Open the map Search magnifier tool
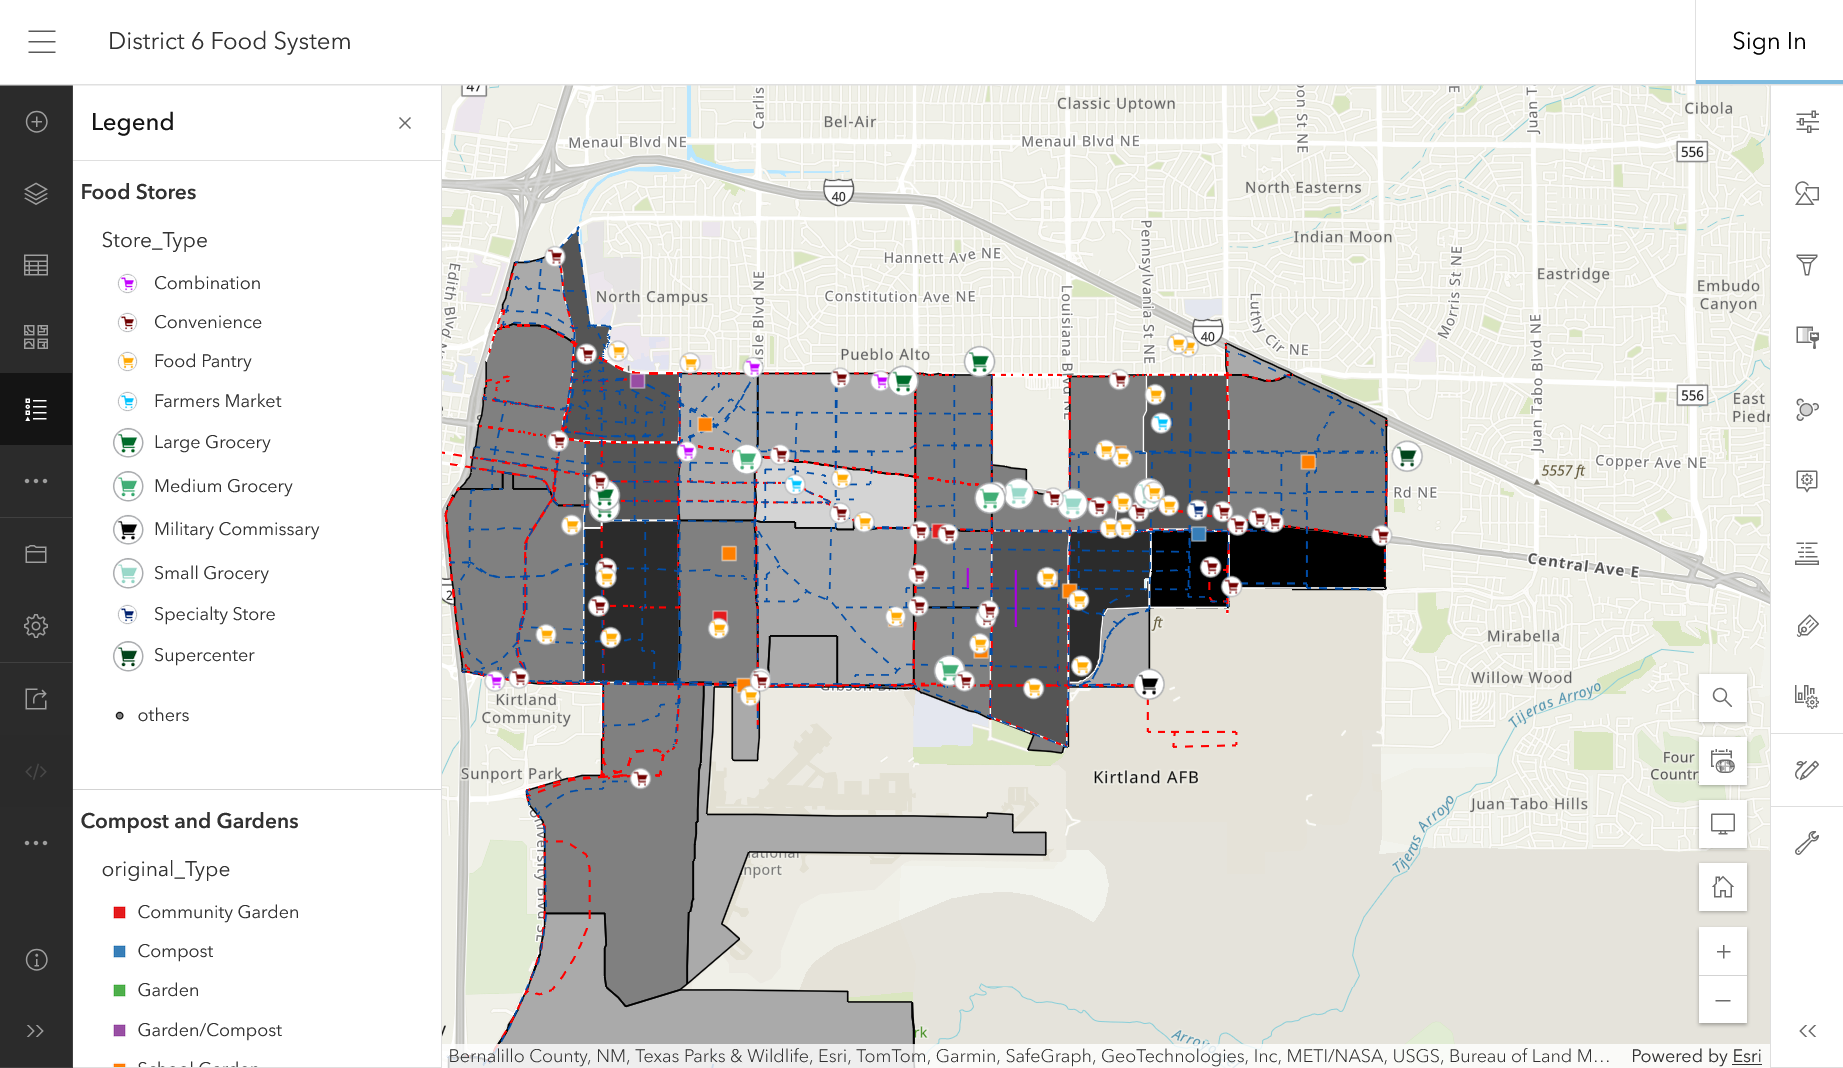1843x1068 pixels. pos(1722,698)
